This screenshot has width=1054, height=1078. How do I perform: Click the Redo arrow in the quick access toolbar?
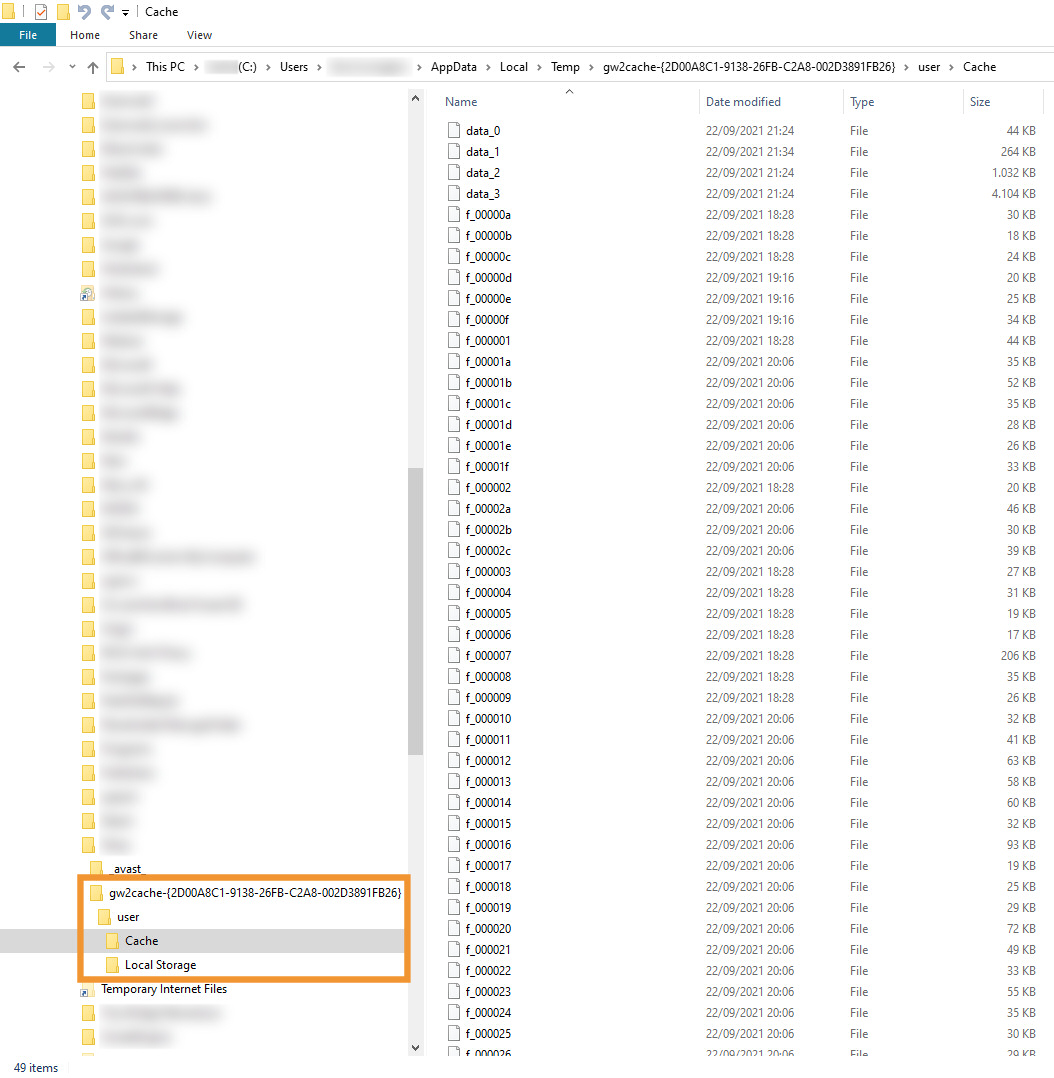click(106, 12)
